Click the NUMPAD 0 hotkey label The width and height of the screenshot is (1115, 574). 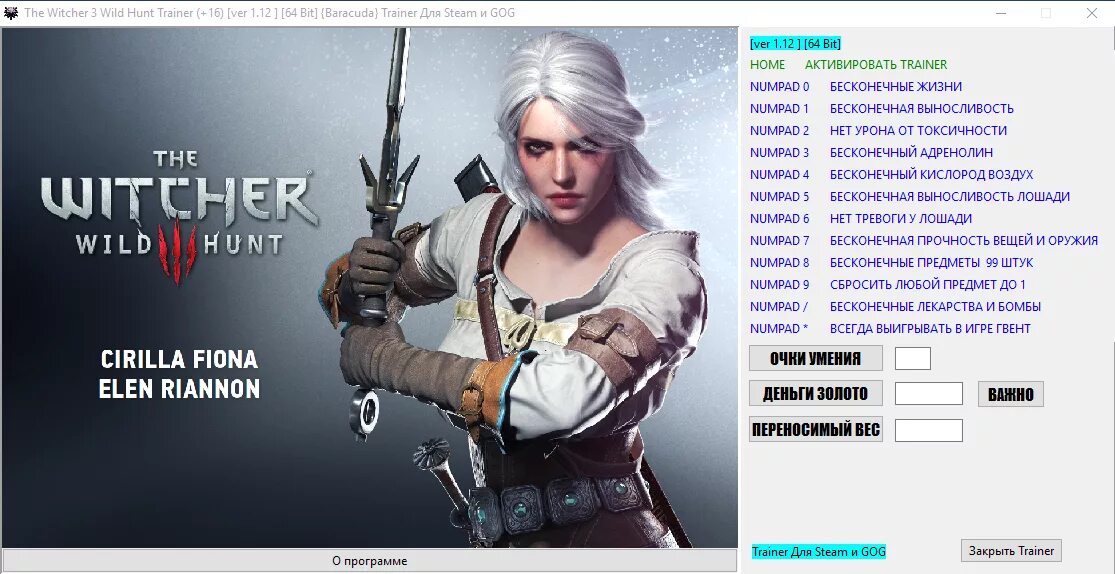click(779, 87)
